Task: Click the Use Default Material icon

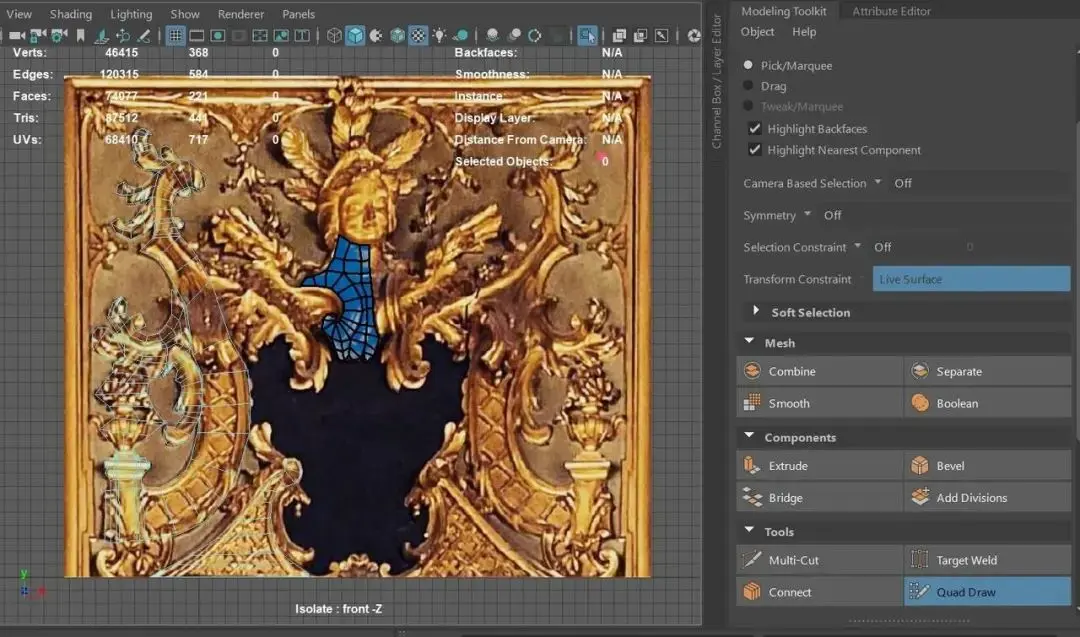Action: pyautogui.click(x=376, y=35)
